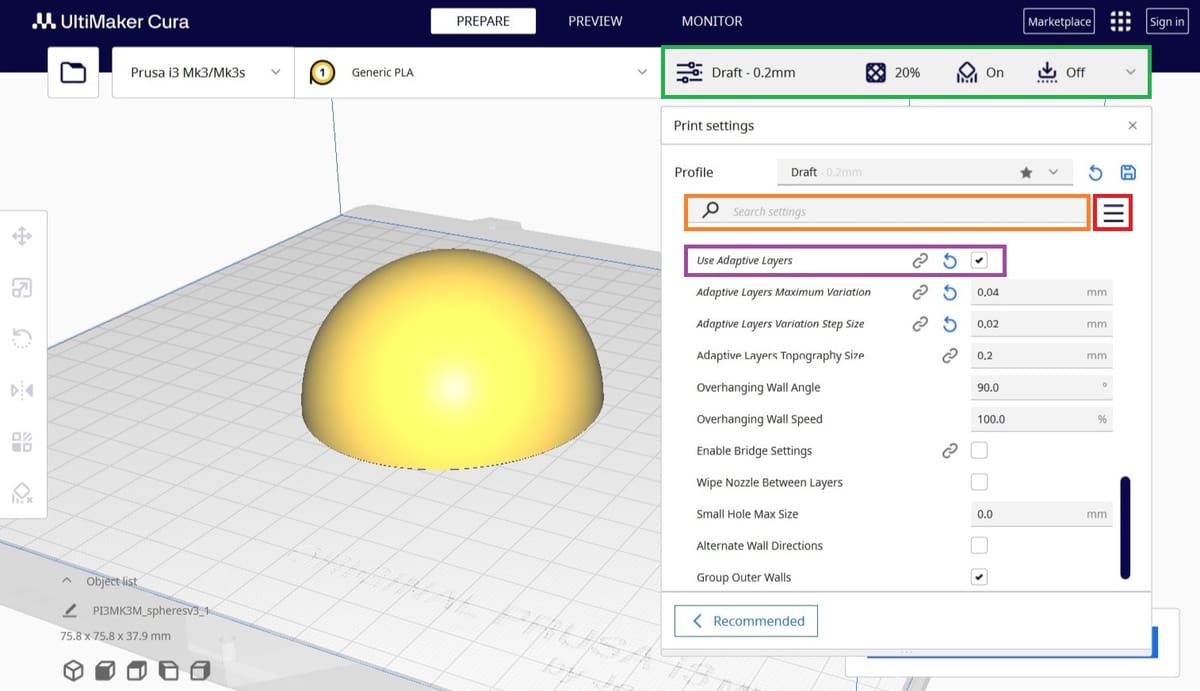Image resolution: width=1200 pixels, height=691 pixels.
Task: Click the support On indicator
Action: click(x=980, y=72)
